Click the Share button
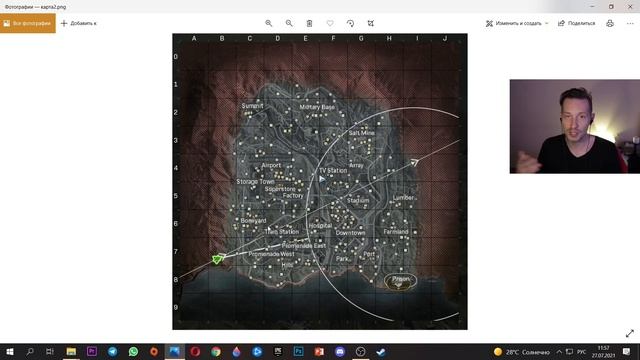Screen dimensions: 640x360 click(576, 23)
